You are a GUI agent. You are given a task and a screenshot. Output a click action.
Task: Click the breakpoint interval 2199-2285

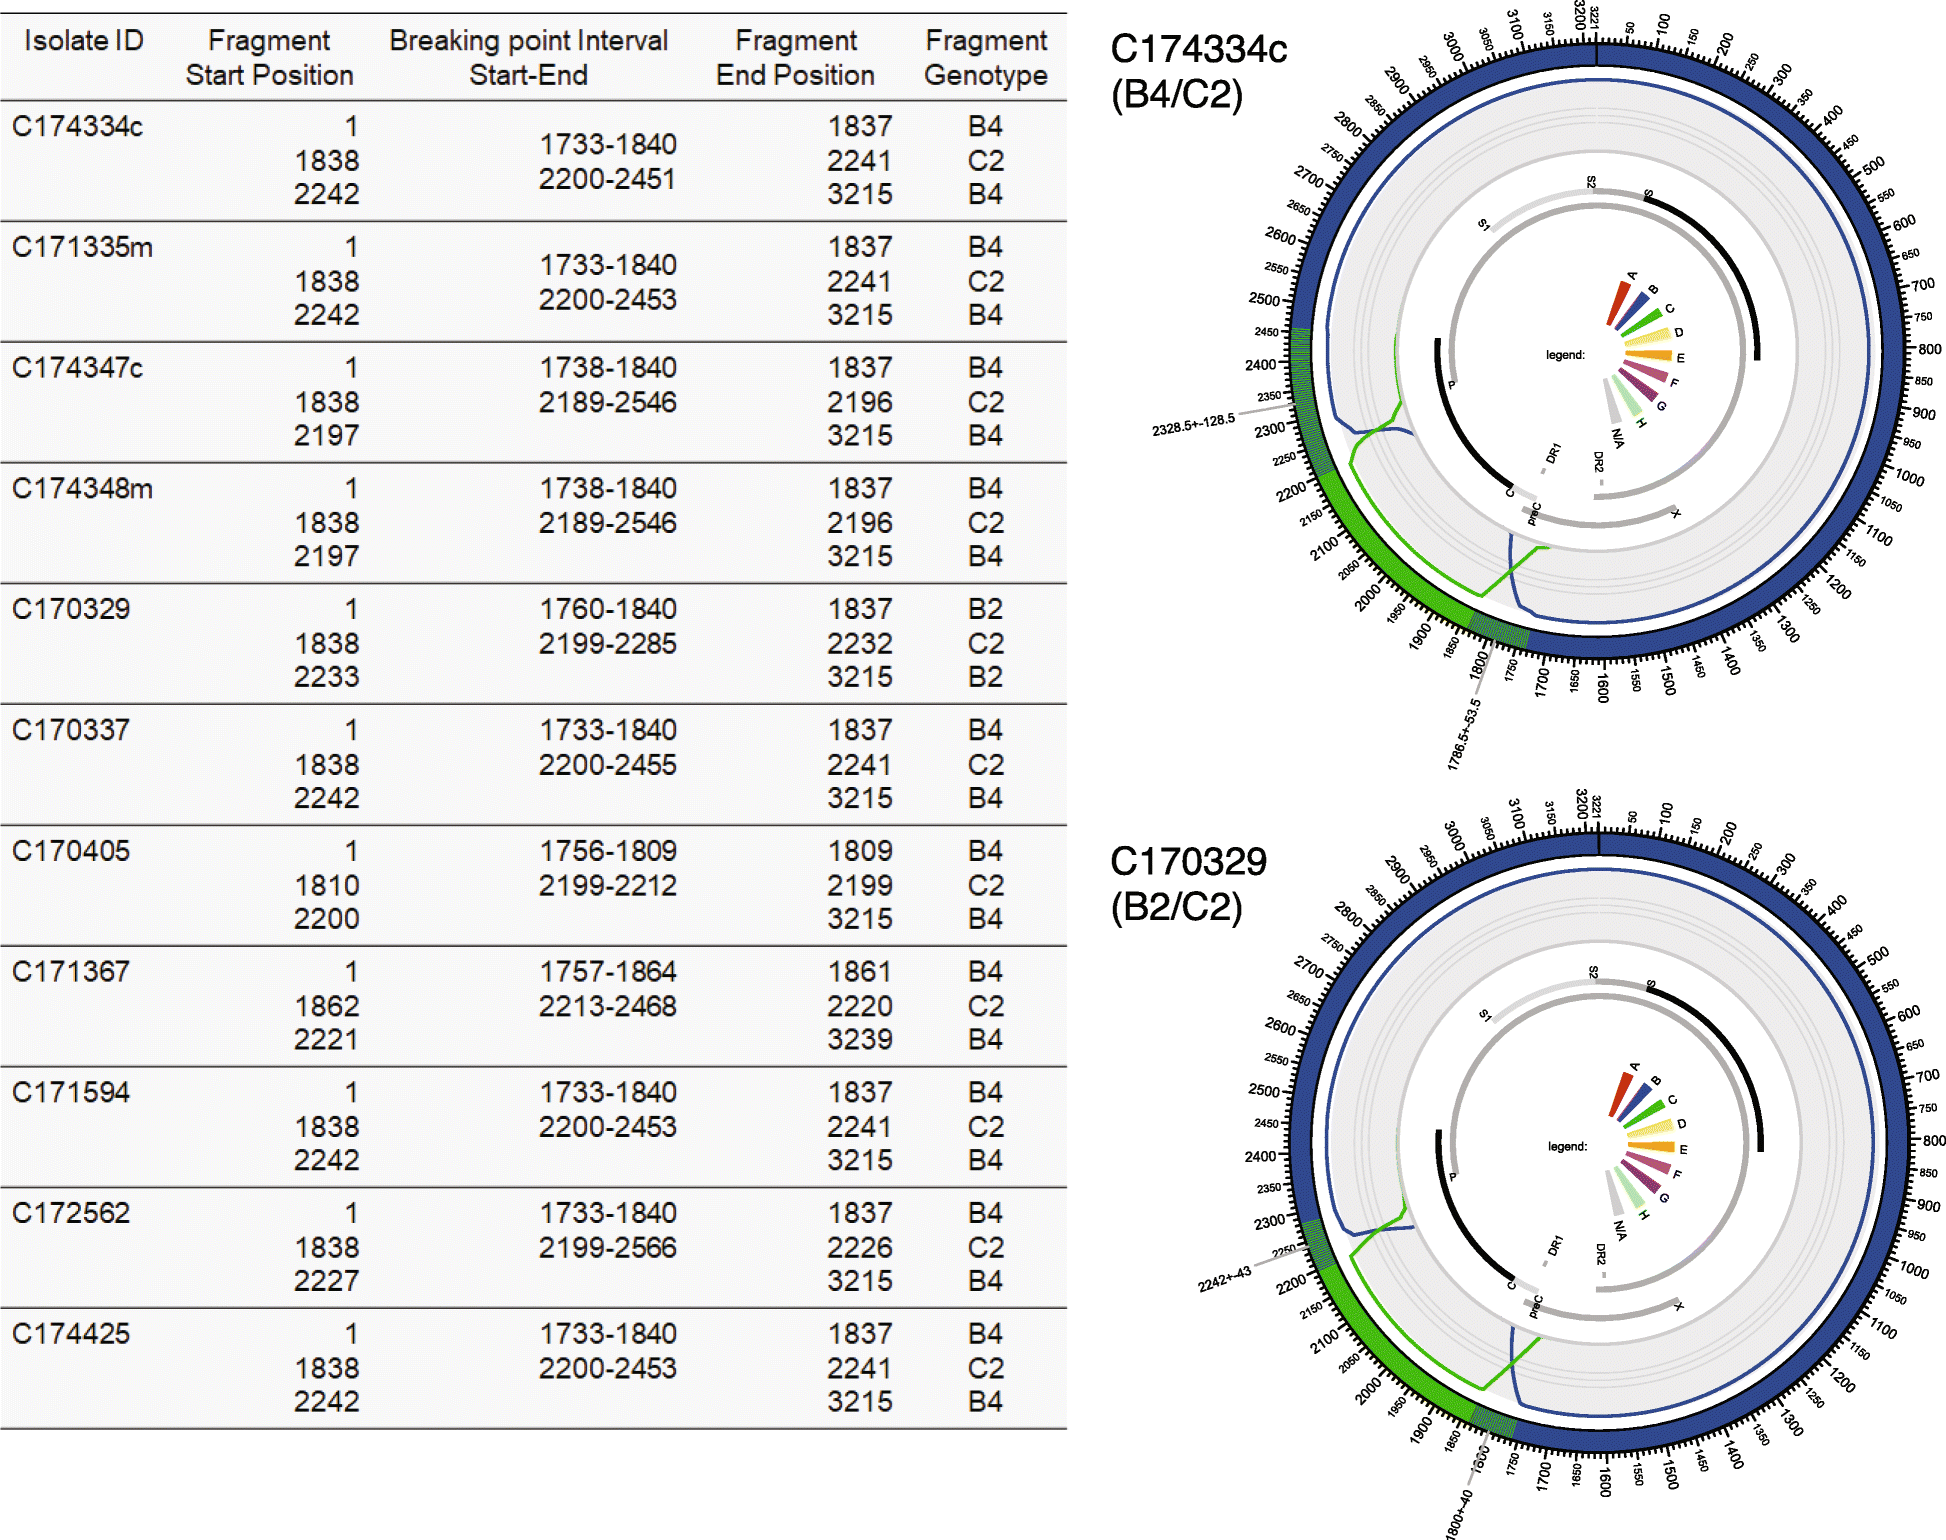607,643
